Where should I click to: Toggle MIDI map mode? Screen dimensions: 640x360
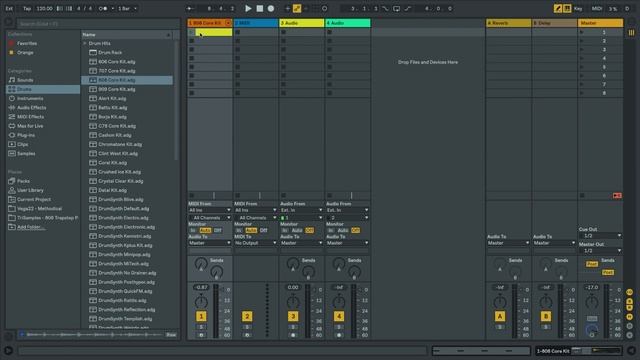coord(597,8)
